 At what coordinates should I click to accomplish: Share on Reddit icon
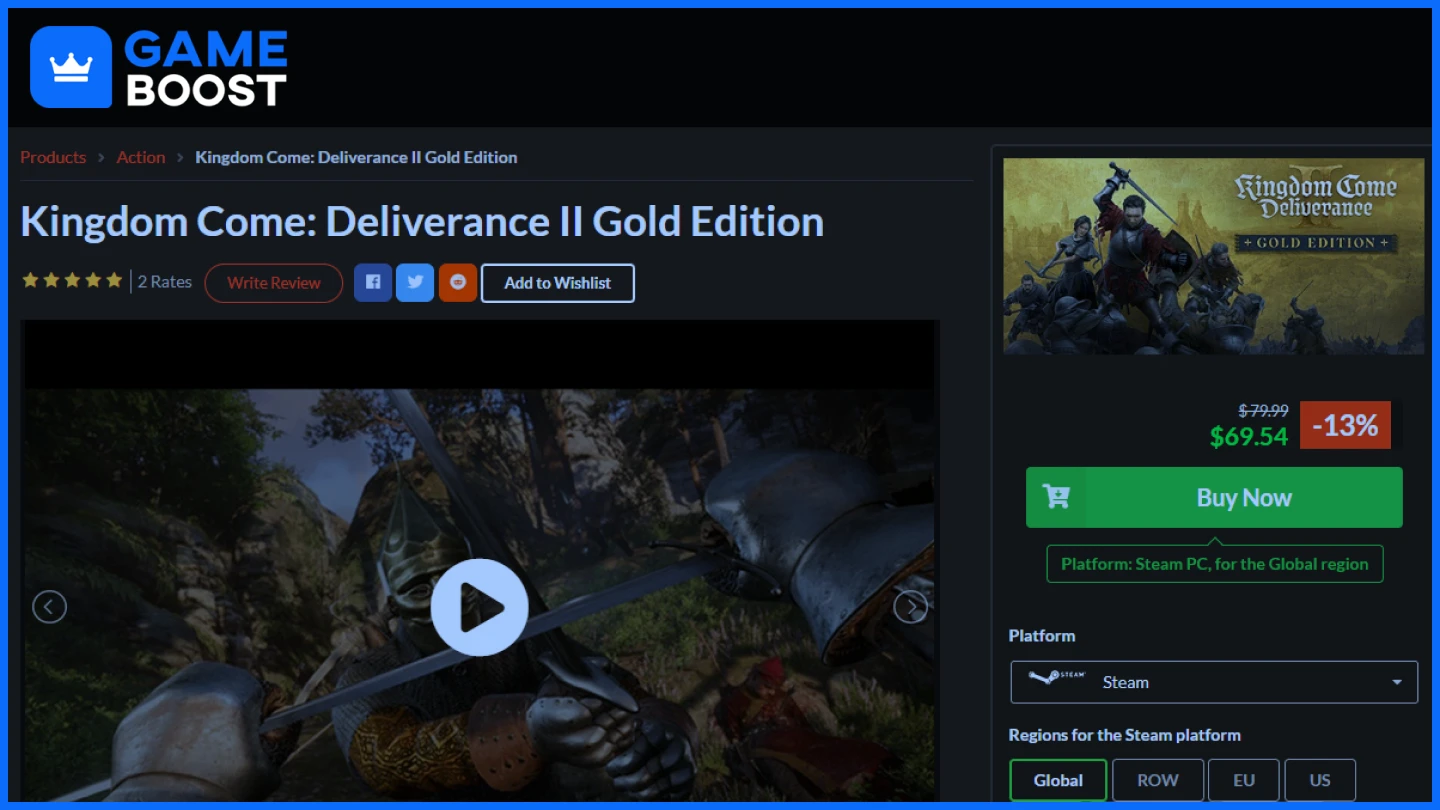point(458,283)
